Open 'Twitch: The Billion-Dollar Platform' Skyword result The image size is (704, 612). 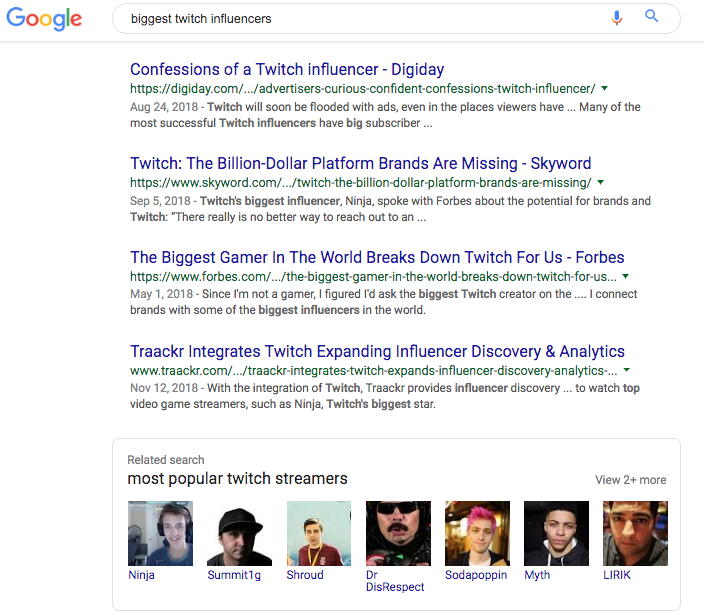[361, 163]
